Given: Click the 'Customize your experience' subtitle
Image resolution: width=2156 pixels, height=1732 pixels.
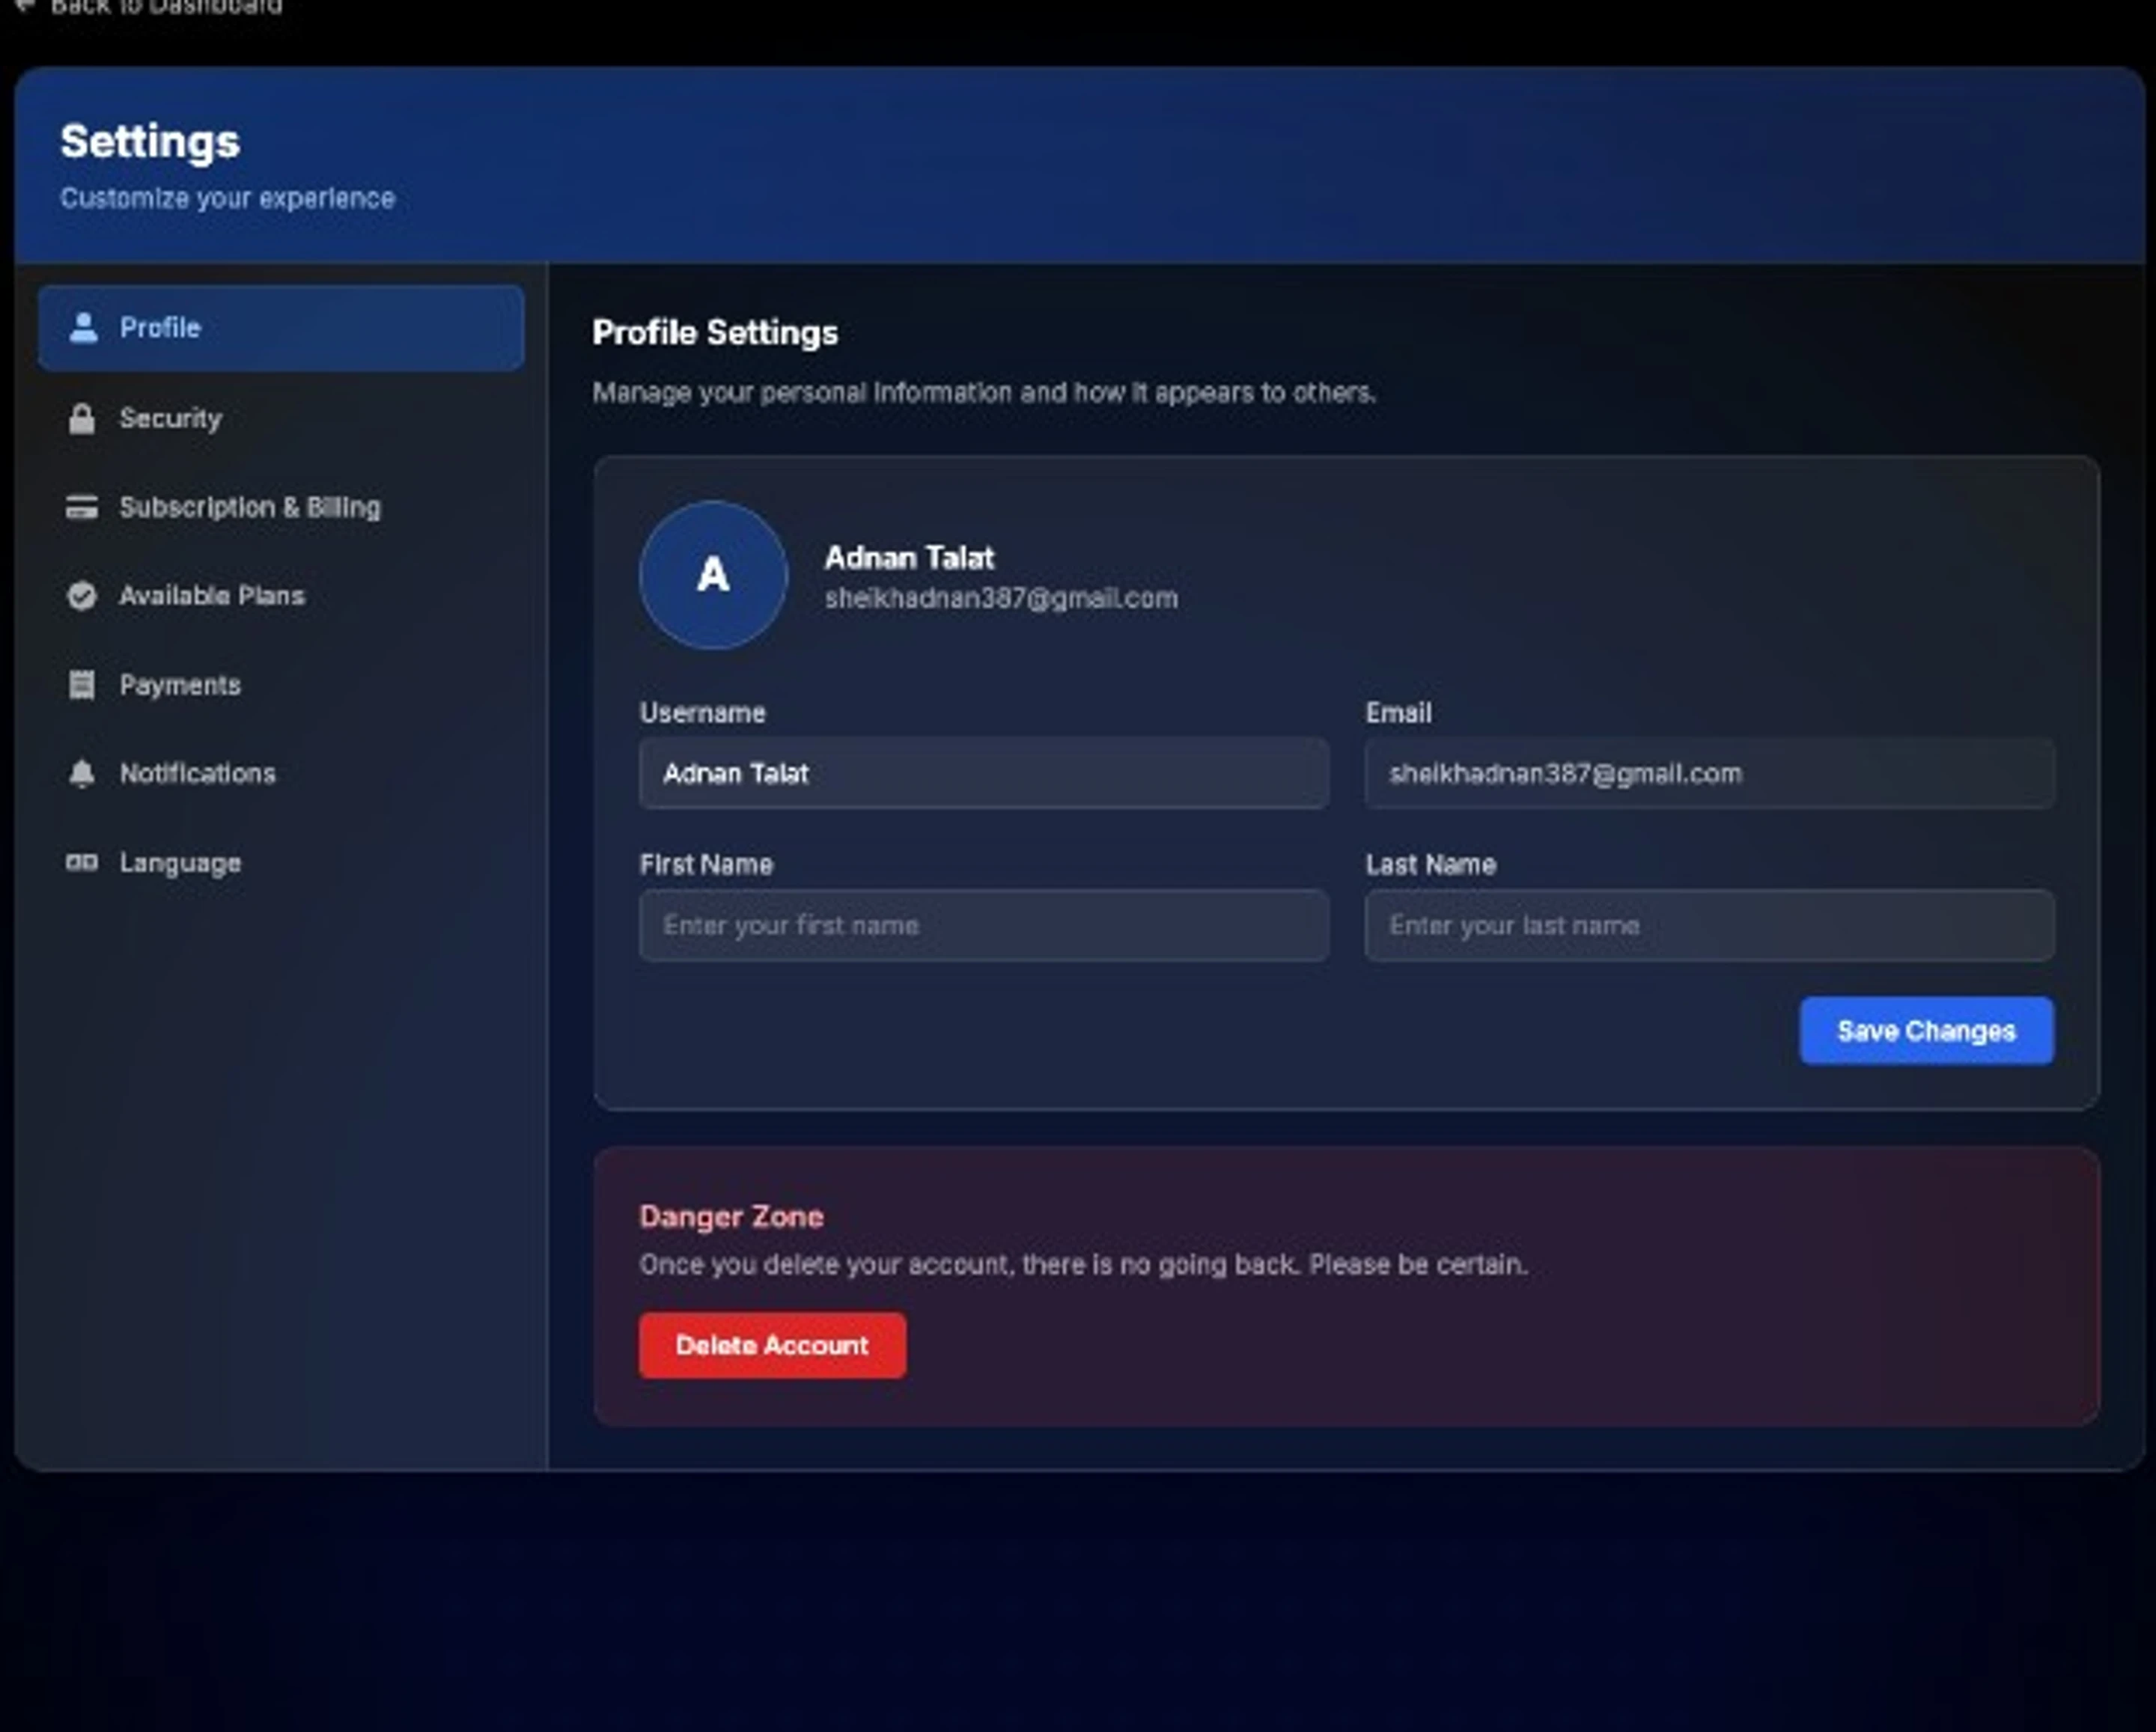Looking at the screenshot, I should (228, 198).
